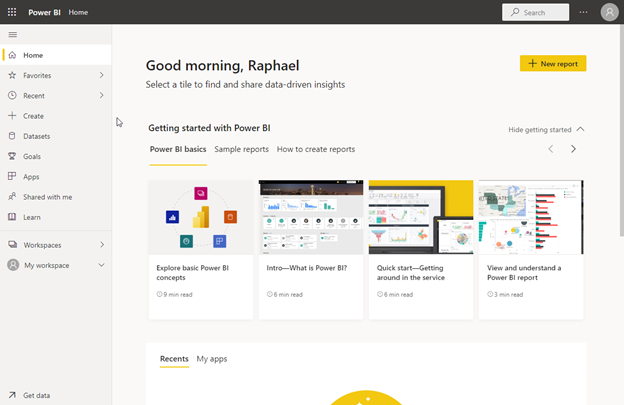Click the Recent clock icon

point(12,95)
